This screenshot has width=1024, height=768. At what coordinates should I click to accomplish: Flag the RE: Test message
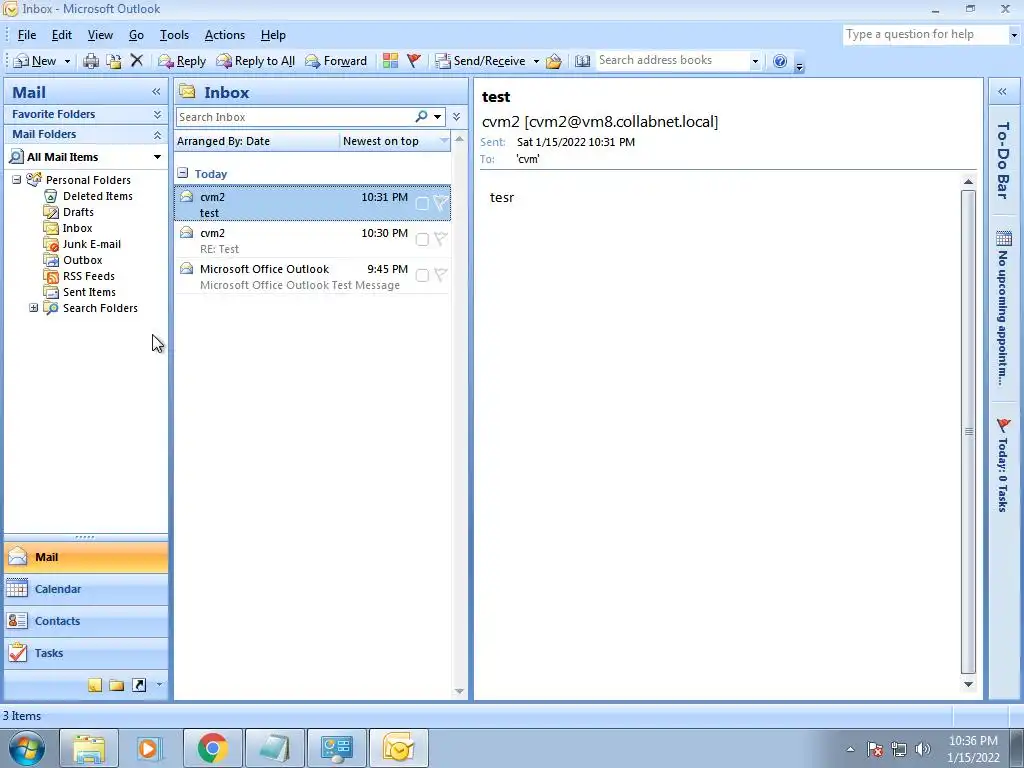point(441,239)
